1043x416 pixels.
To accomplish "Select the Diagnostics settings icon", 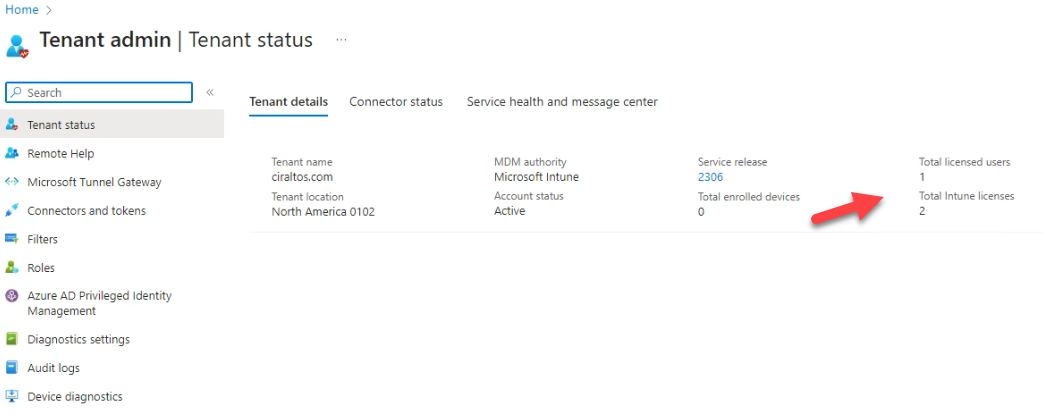I will point(11,339).
